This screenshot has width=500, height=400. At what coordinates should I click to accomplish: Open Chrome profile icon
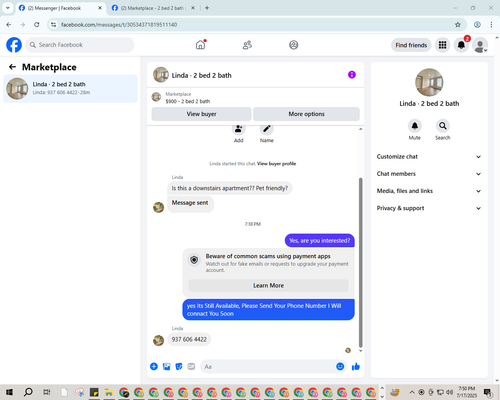point(477,25)
